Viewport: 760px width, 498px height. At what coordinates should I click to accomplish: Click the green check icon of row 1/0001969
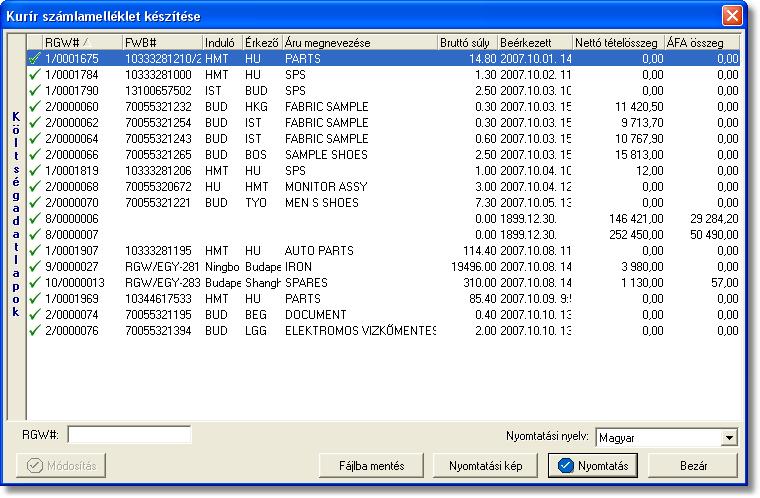pyautogui.click(x=34, y=299)
